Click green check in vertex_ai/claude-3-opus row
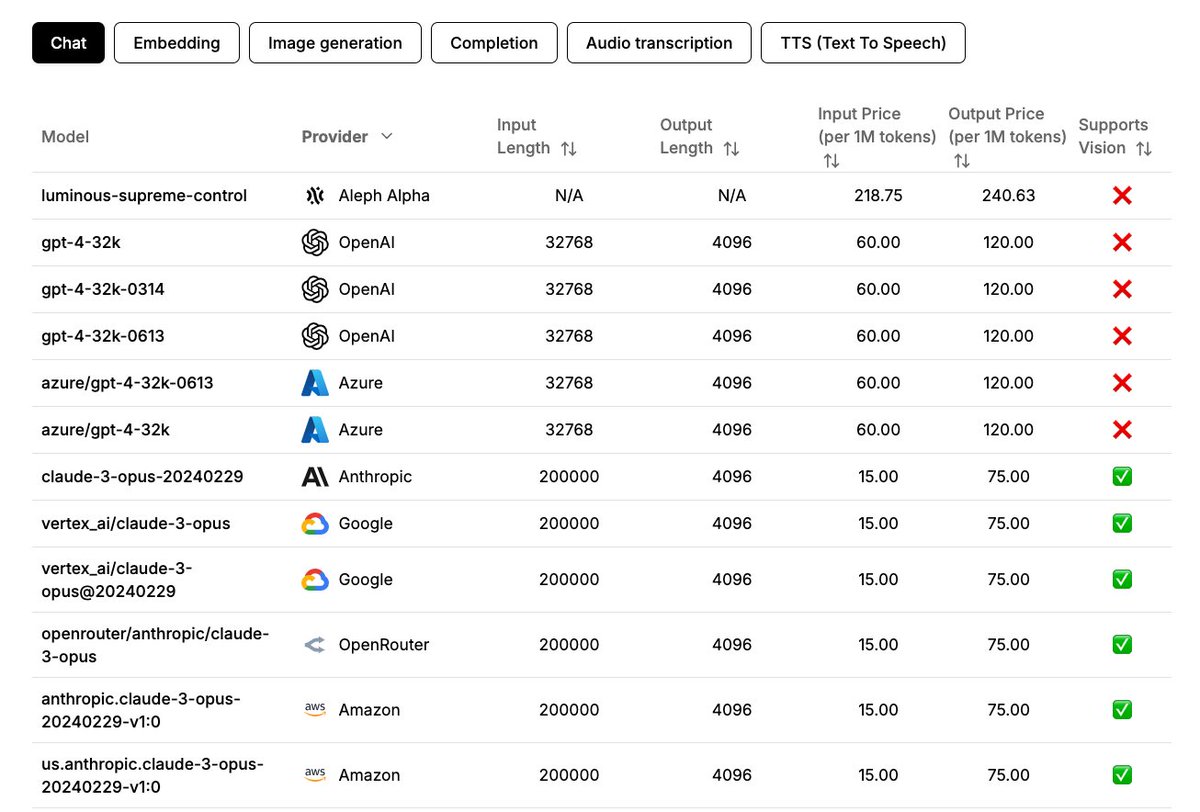The width and height of the screenshot is (1200, 812). (x=1122, y=524)
